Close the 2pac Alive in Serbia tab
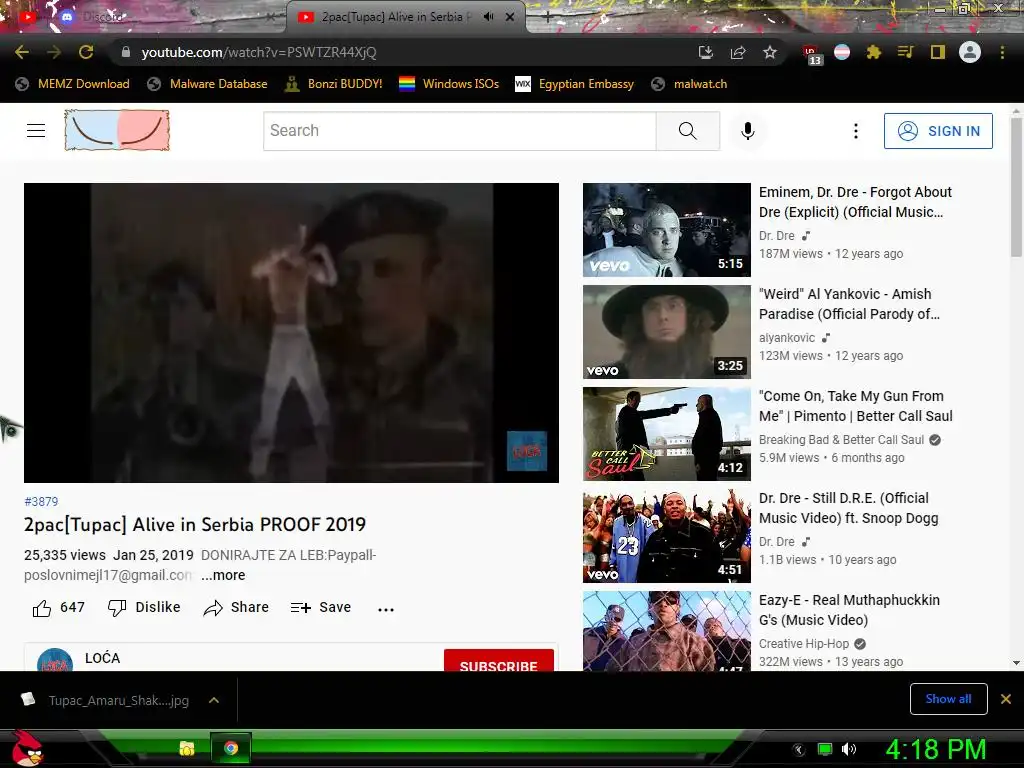Screen dimensions: 1024x768 510,17
